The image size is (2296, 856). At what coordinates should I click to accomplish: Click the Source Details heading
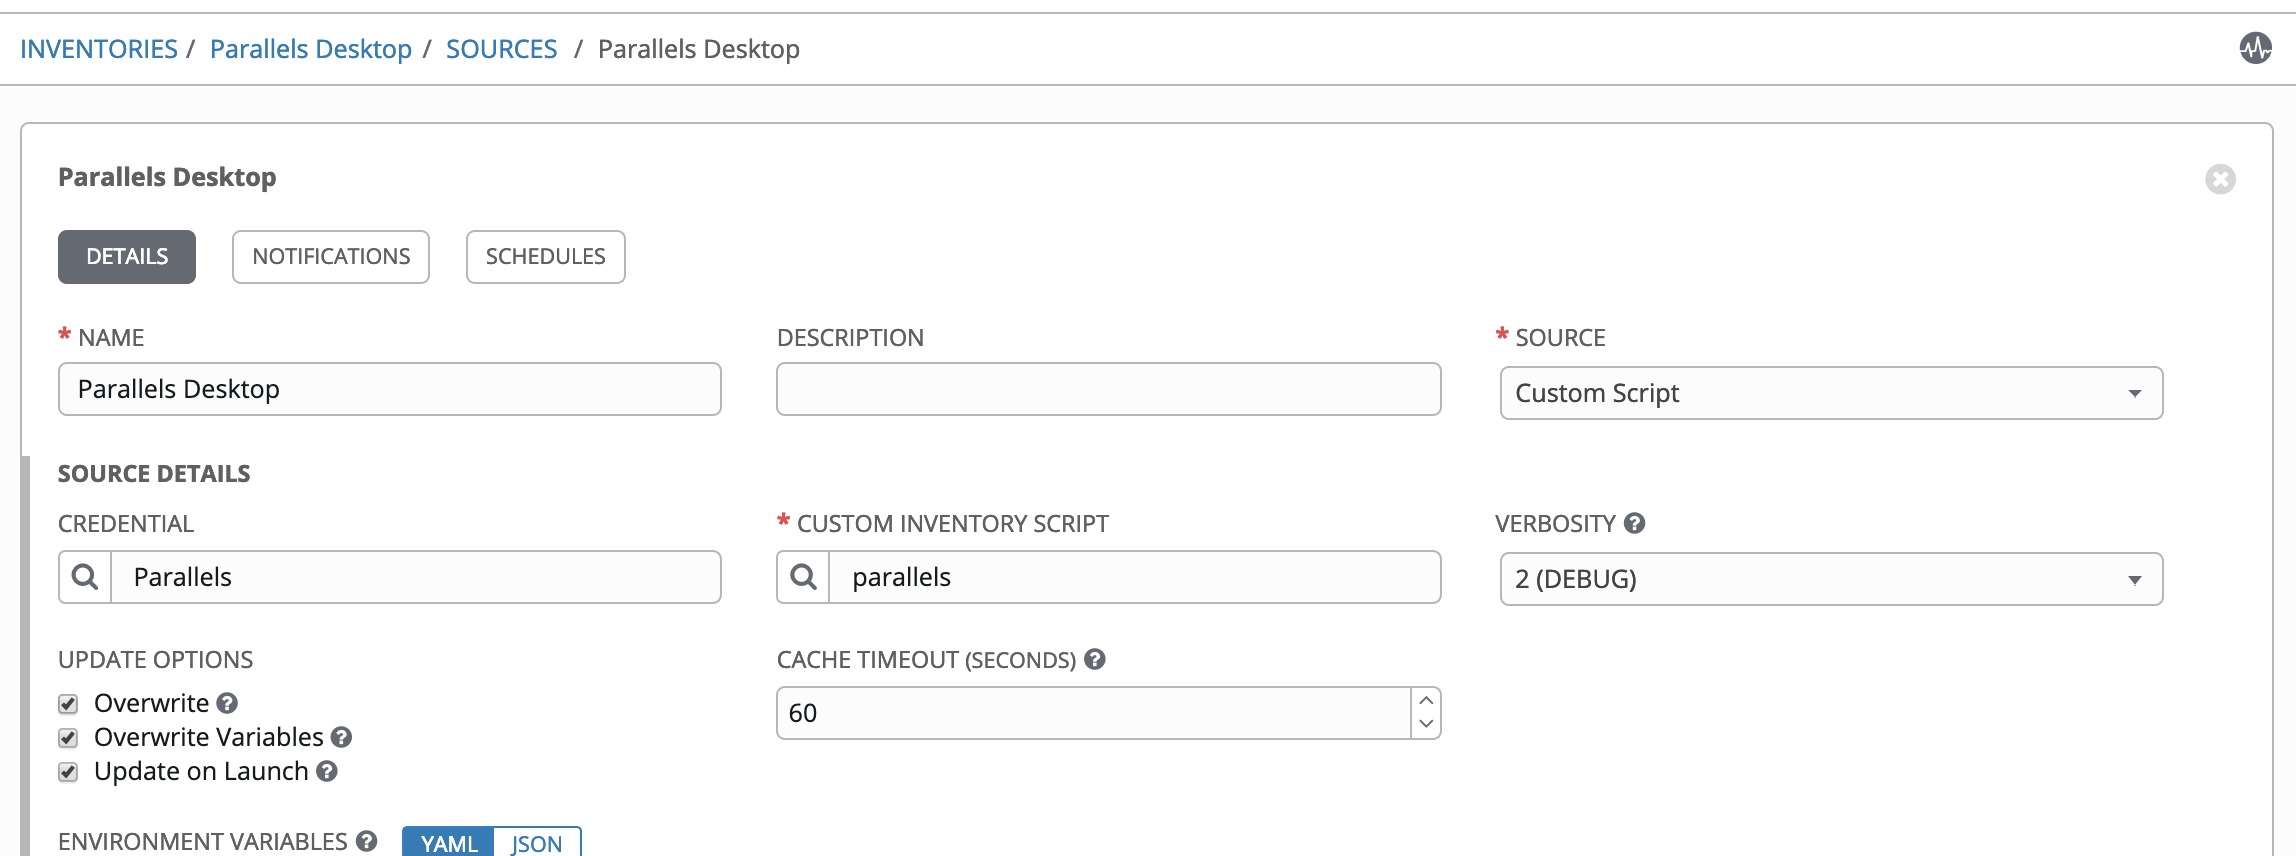pos(154,474)
